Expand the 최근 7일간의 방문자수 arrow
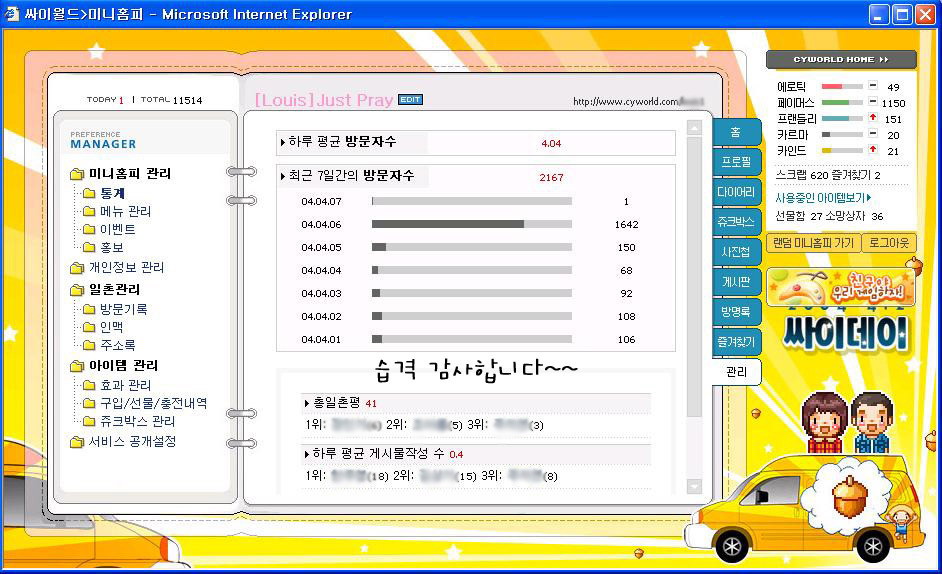Screen dimensions: 942x574 [283, 176]
